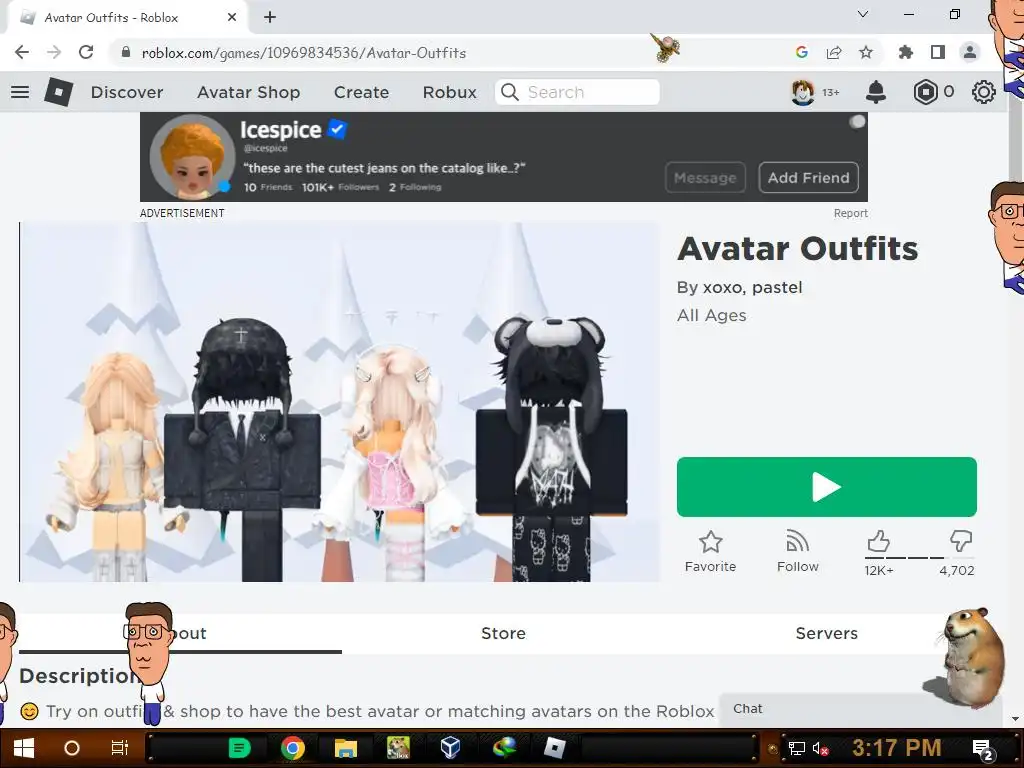
Task: Click muted volume tray icon
Action: [x=821, y=749]
